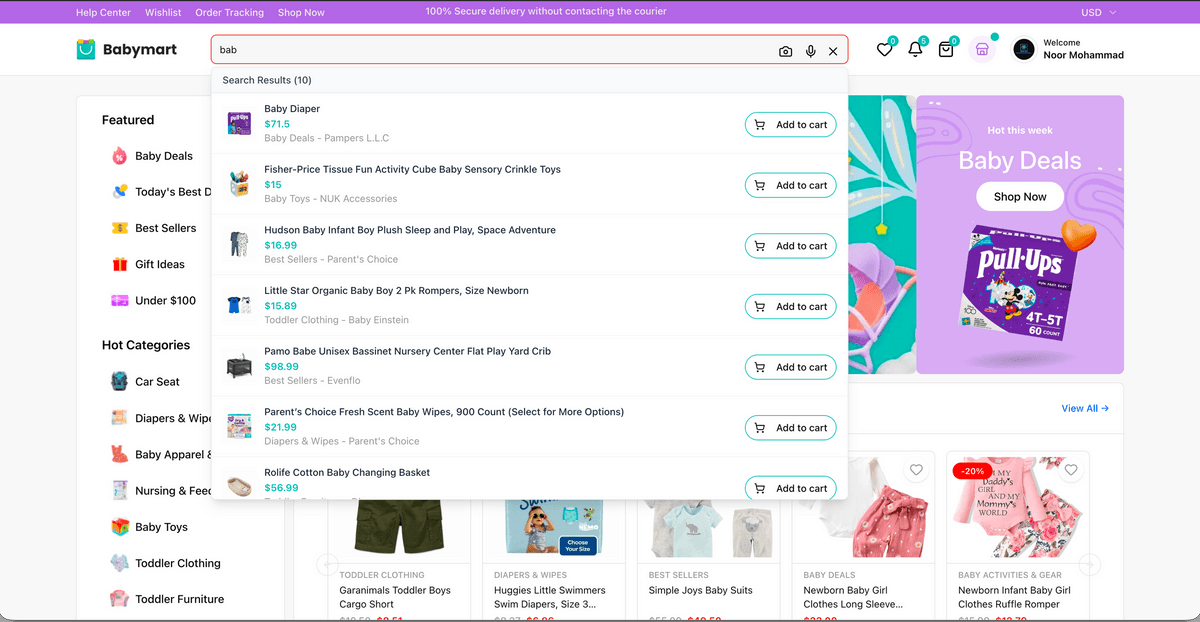Click the microphone voice search icon
This screenshot has width=1200, height=622.
point(810,51)
